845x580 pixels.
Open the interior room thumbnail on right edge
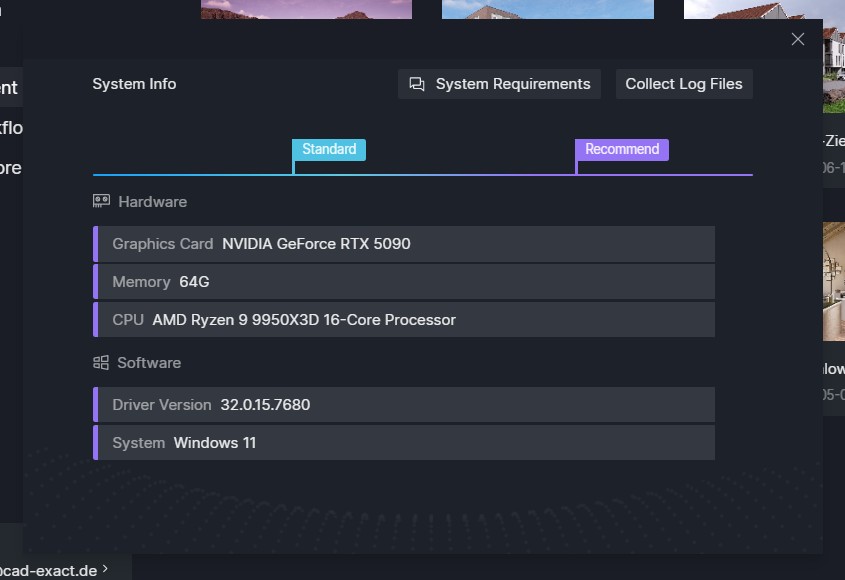pyautogui.click(x=834, y=281)
